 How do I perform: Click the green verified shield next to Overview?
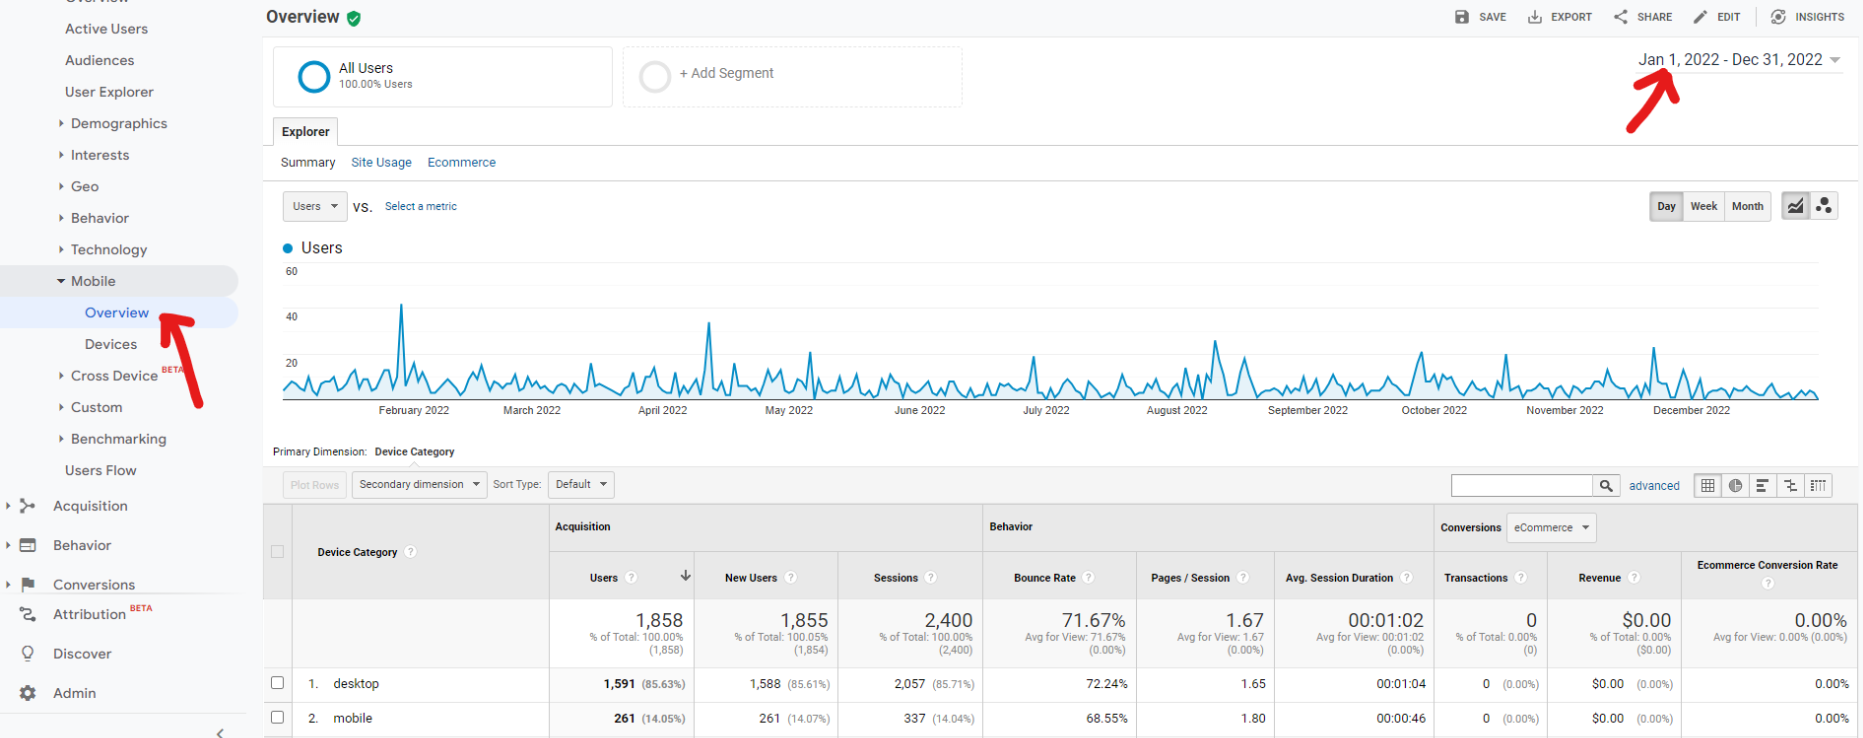coord(354,18)
